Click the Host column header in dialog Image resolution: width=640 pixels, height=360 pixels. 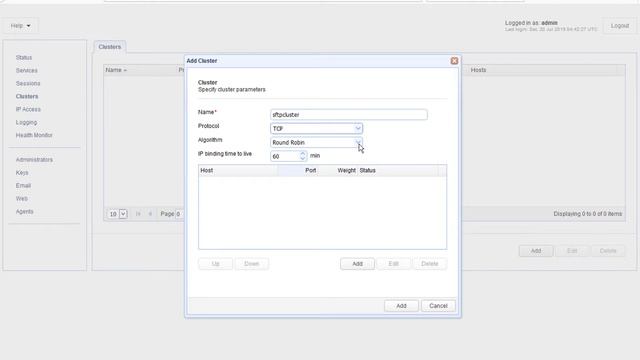(238, 171)
